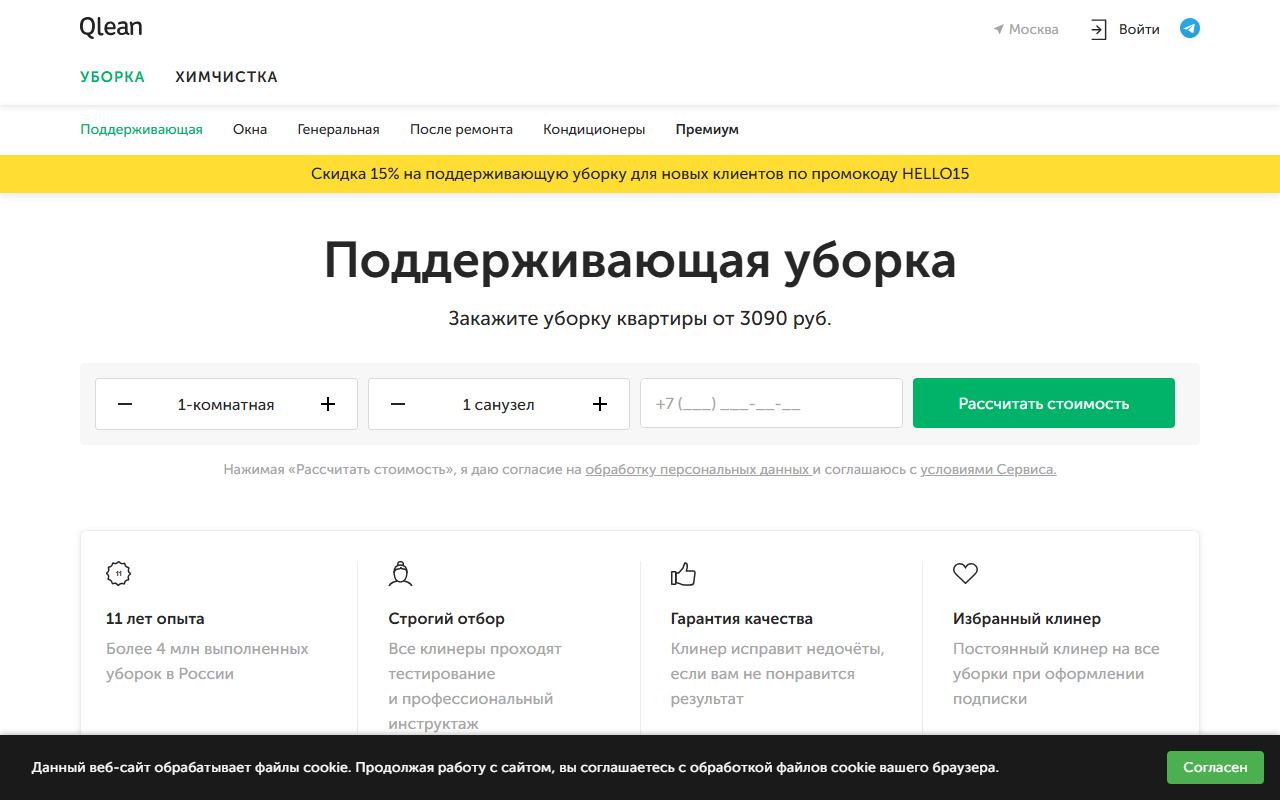
Task: Click the 1-комнатная room count value
Action: tap(226, 405)
